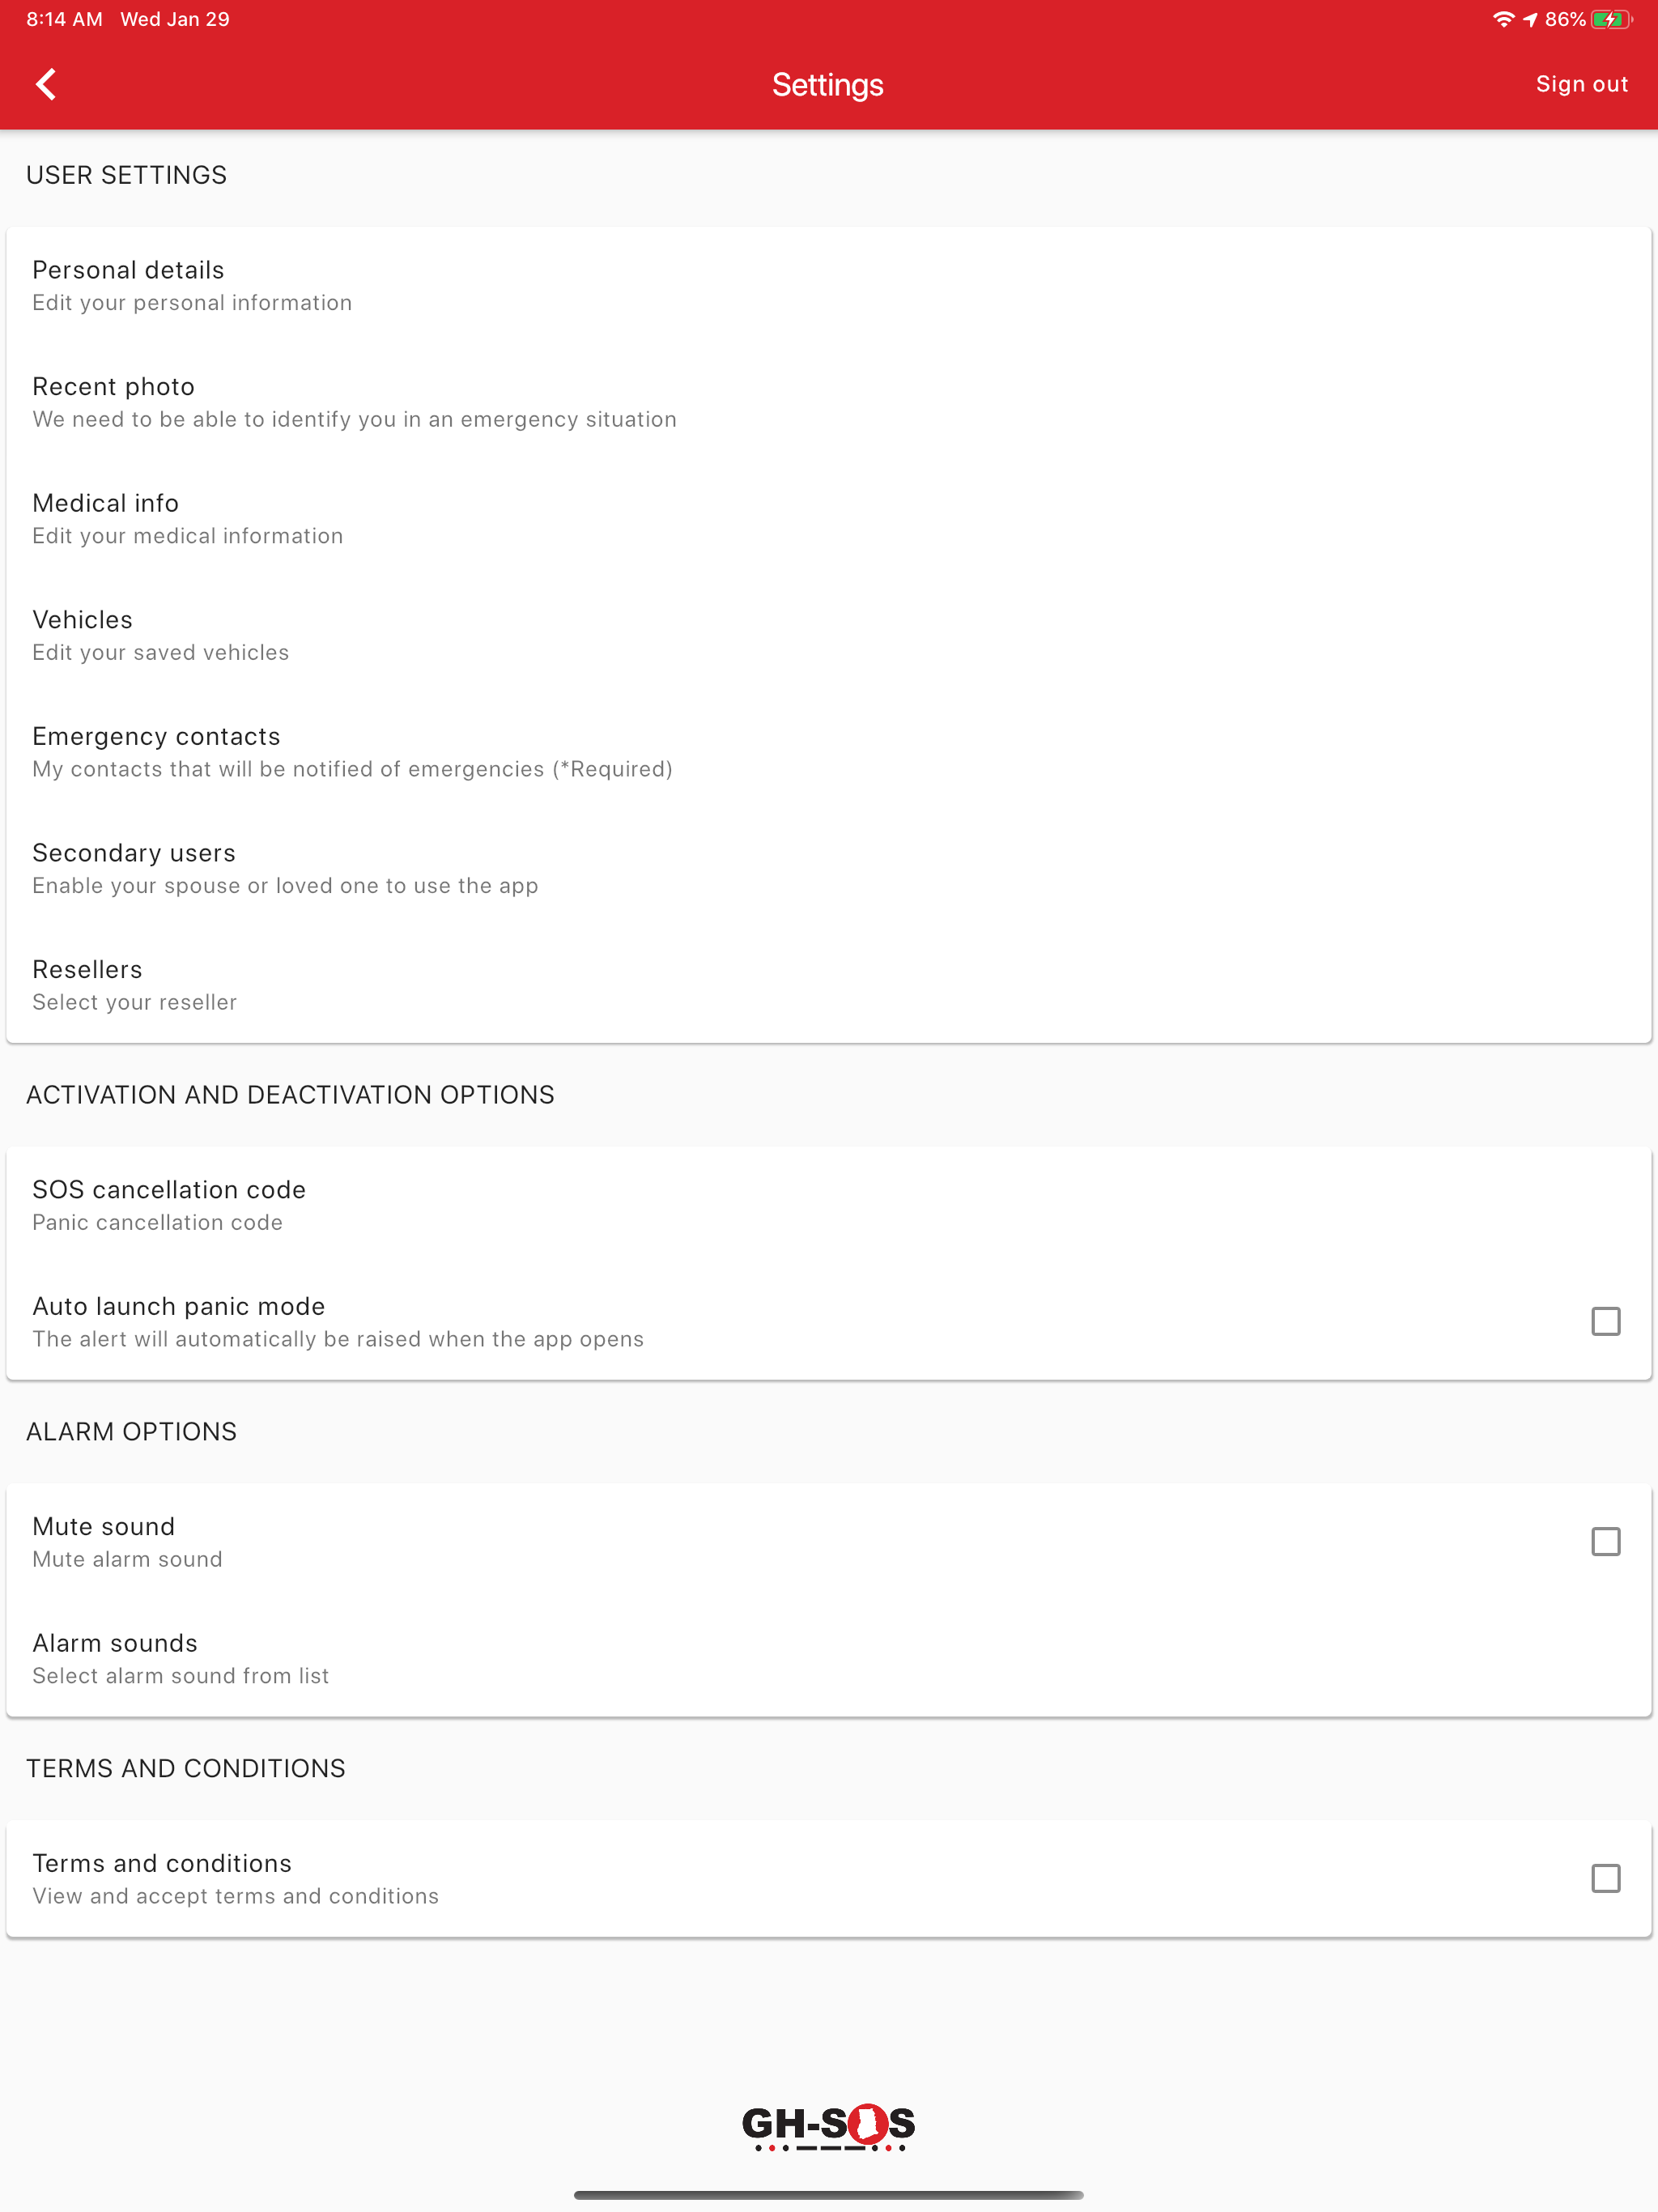Enable Auto launch panic mode checkbox

point(1605,1321)
